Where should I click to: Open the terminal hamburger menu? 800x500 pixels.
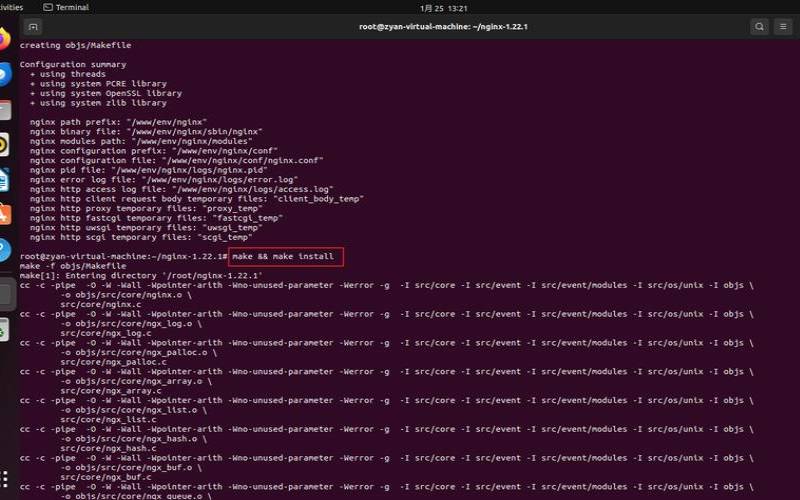785,27
